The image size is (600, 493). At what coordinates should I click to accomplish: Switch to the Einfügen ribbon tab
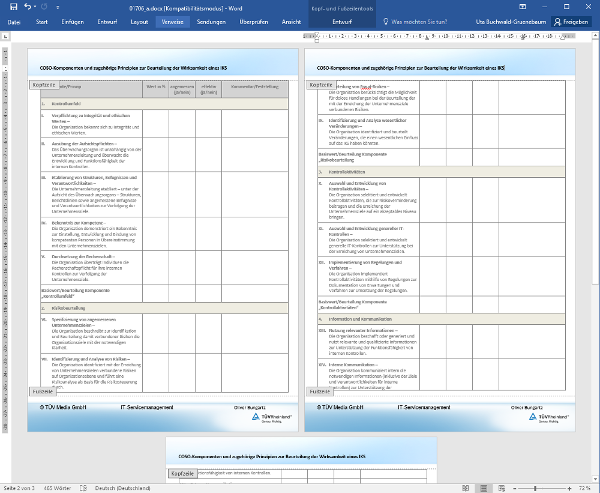tap(73, 20)
